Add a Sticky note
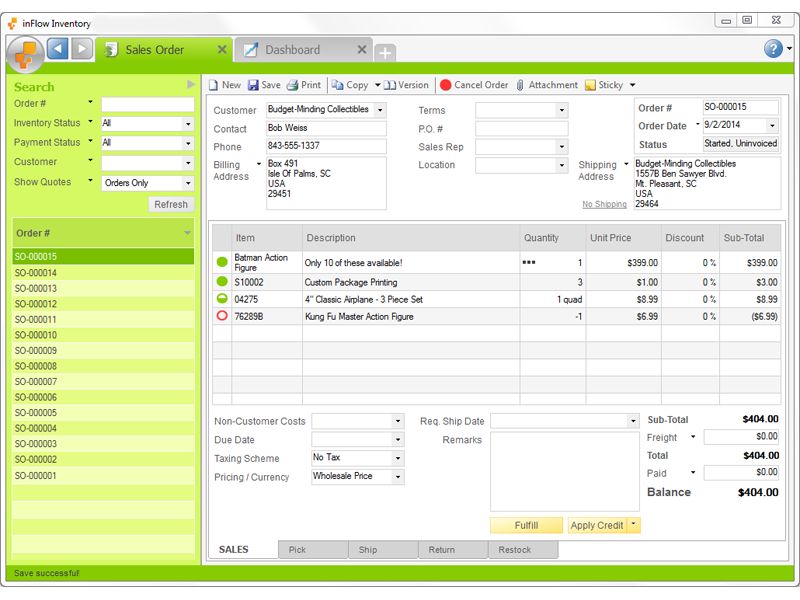The width and height of the screenshot is (800, 600). (x=591, y=85)
